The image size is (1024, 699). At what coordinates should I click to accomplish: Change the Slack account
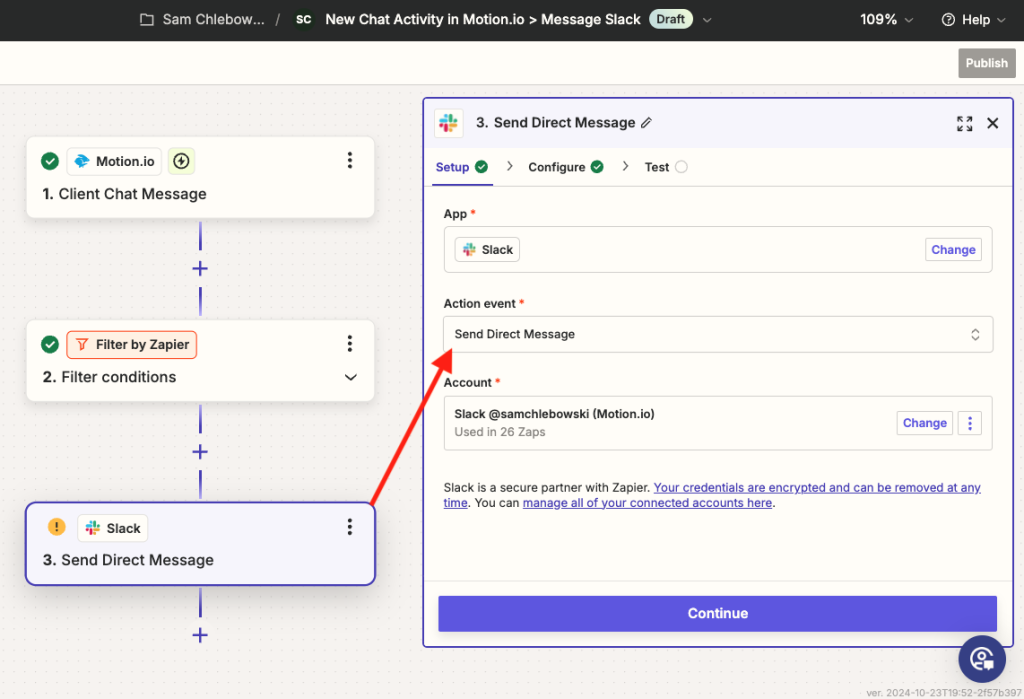(x=924, y=423)
